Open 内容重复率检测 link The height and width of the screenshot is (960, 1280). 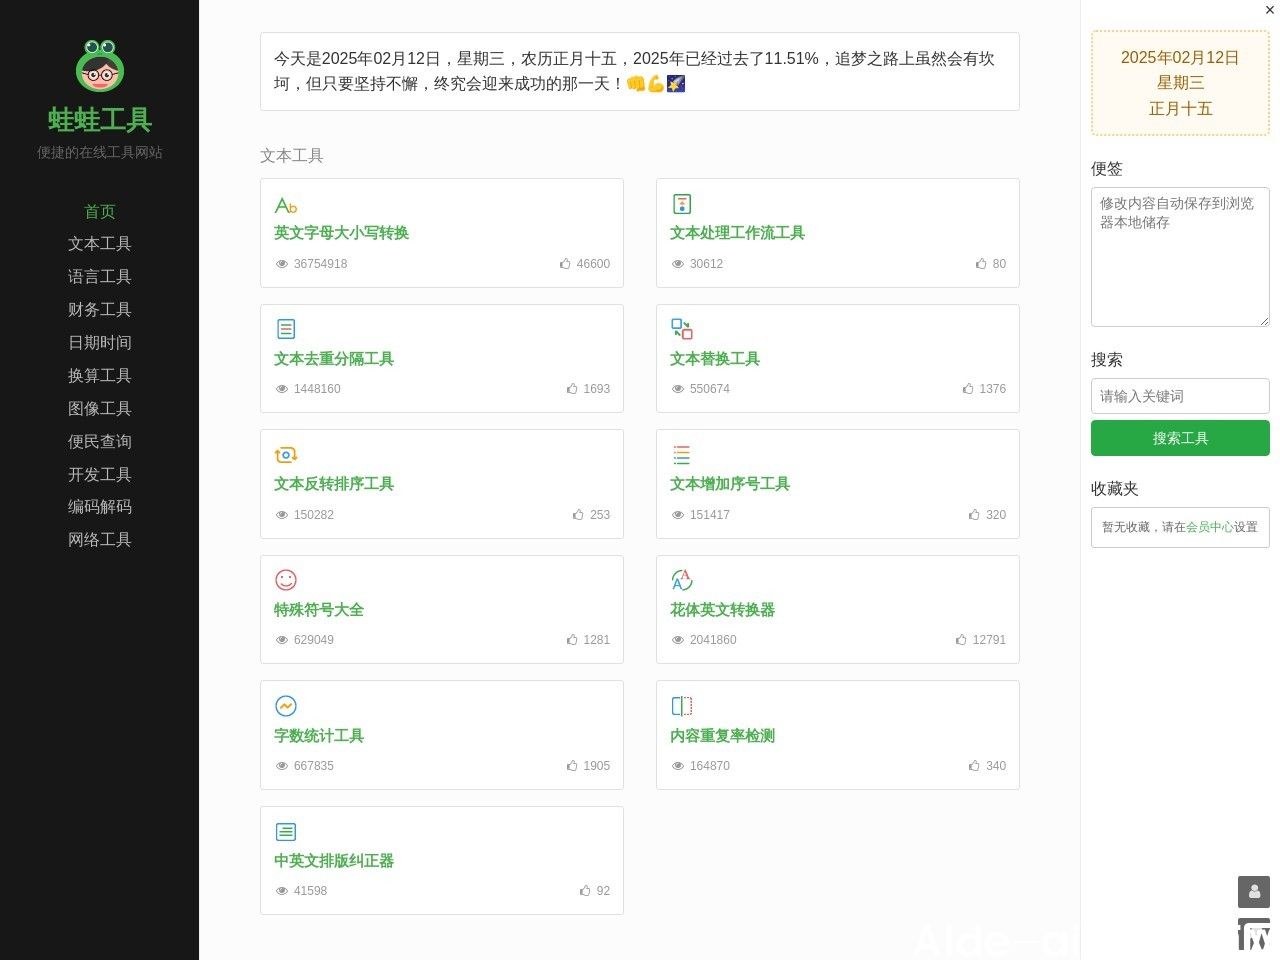[722, 736]
